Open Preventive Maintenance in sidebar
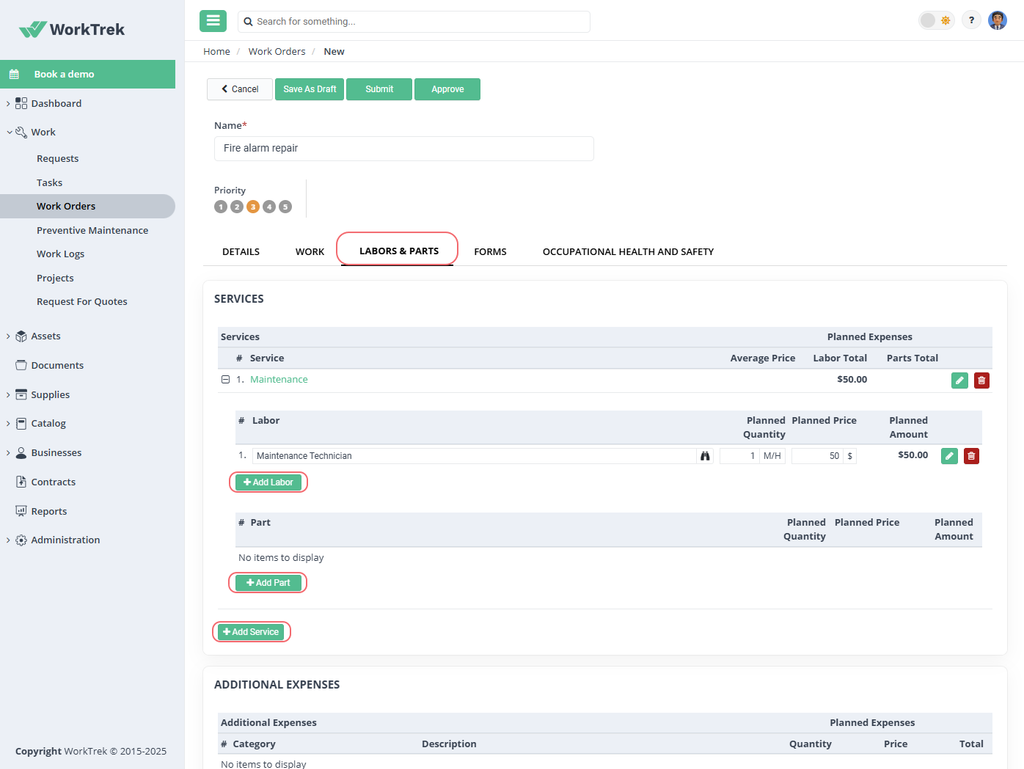 point(92,230)
